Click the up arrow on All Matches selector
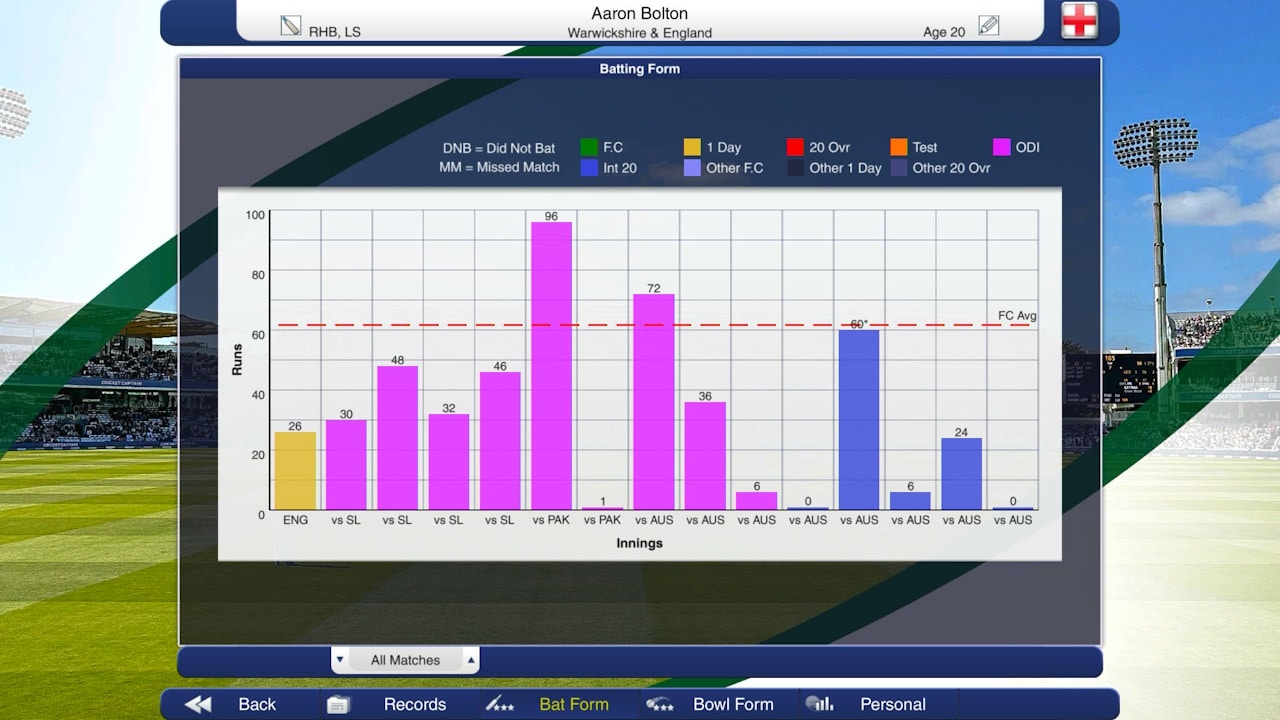Viewport: 1280px width, 720px height. point(470,659)
